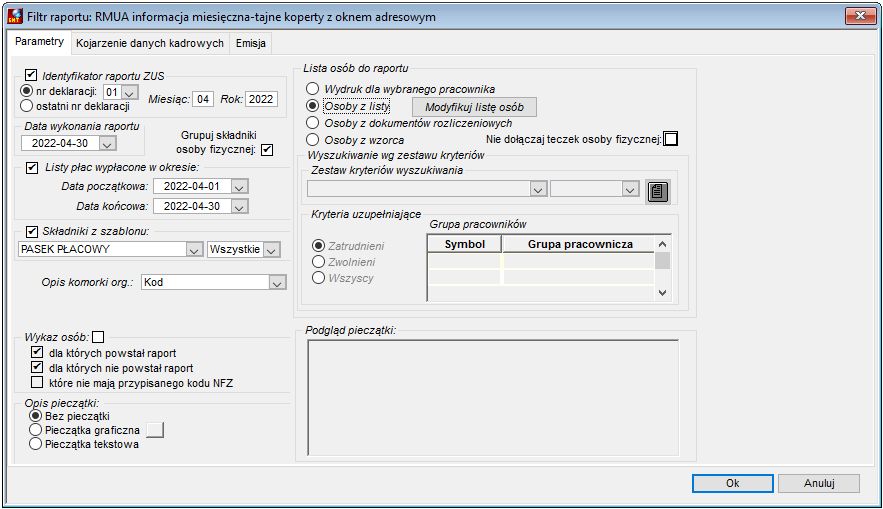This screenshot has width=883, height=509.
Task: Switch to the Parametry tab
Action: pos(39,42)
